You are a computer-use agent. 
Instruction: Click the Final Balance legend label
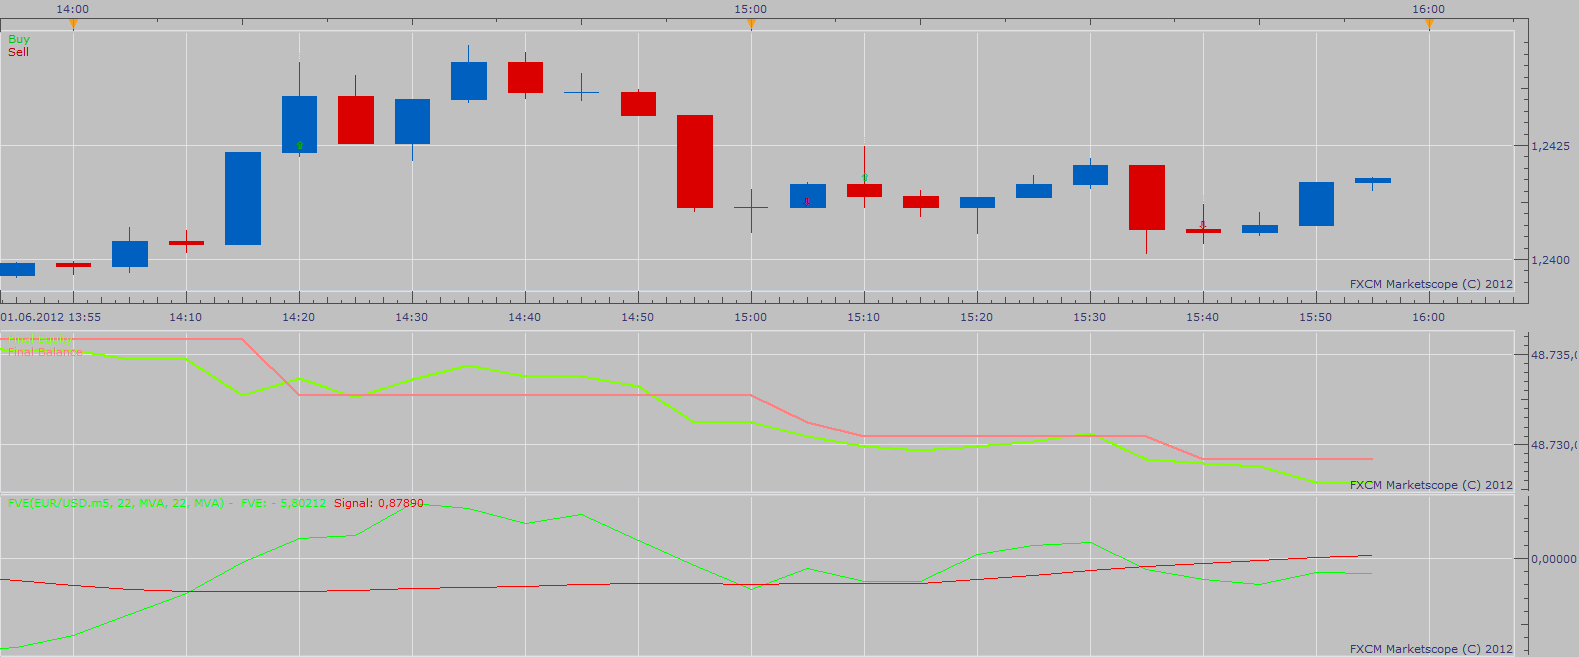[x=45, y=352]
